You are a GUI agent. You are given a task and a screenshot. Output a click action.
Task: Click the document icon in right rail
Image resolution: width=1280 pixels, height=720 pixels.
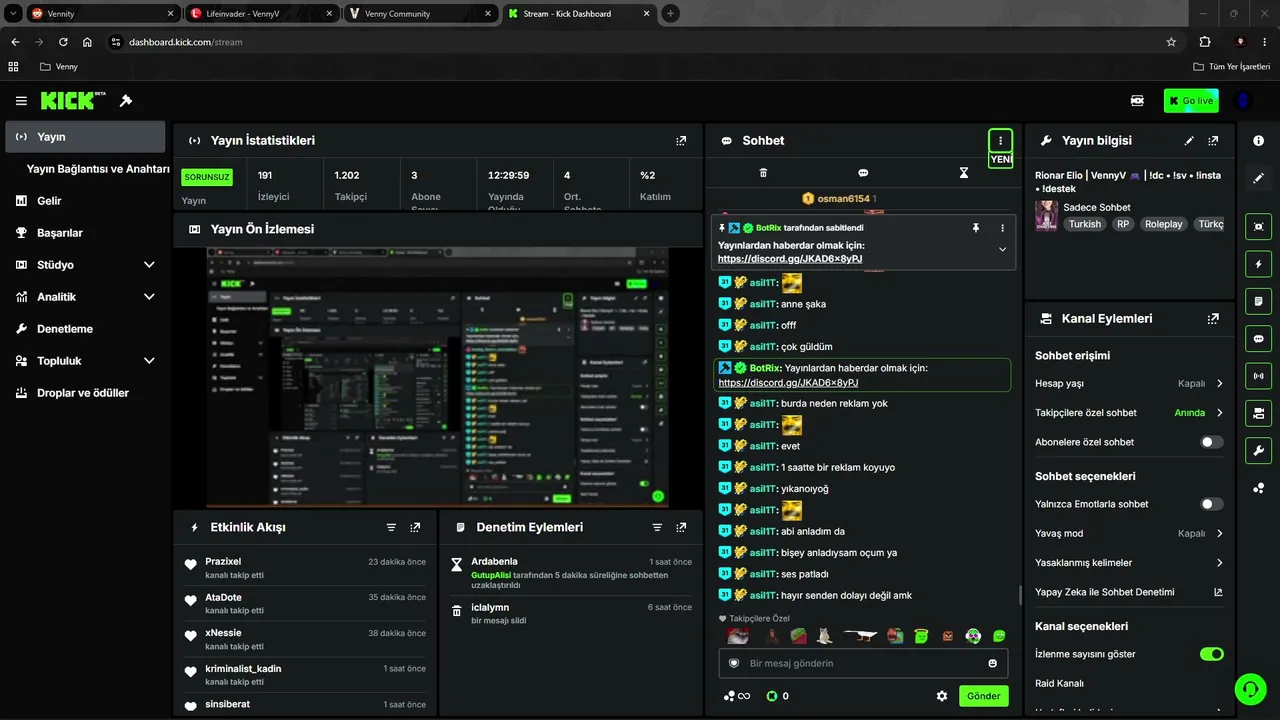[x=1259, y=301]
